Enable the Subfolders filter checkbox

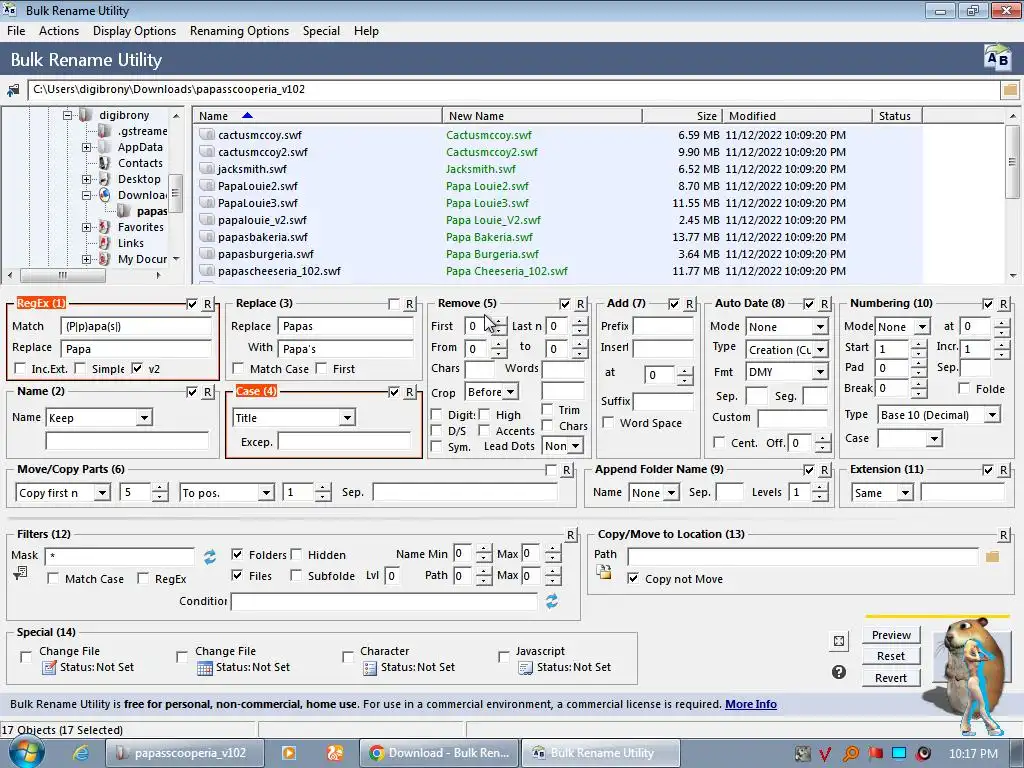pos(296,575)
